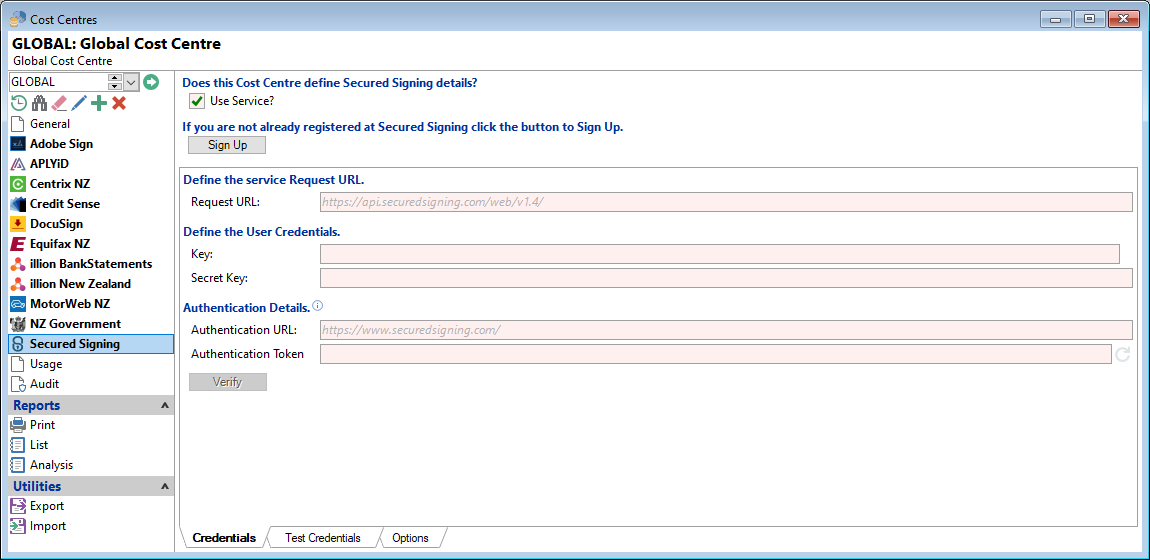Click the Sign Up button
1150x560 pixels.
point(227,145)
